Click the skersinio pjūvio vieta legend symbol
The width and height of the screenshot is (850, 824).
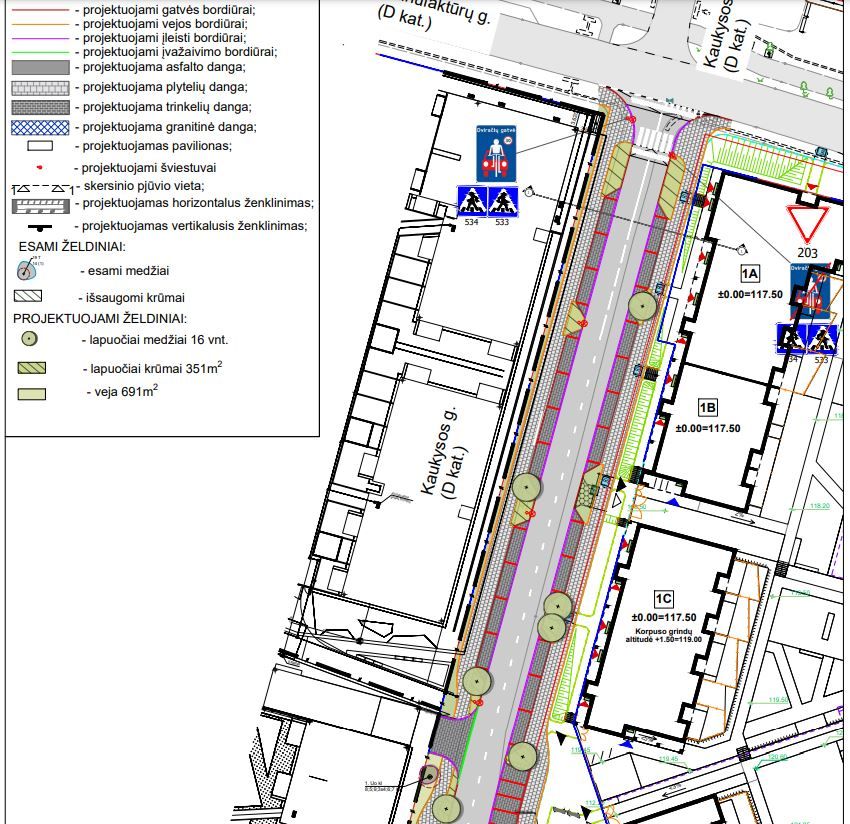[x=41, y=188]
